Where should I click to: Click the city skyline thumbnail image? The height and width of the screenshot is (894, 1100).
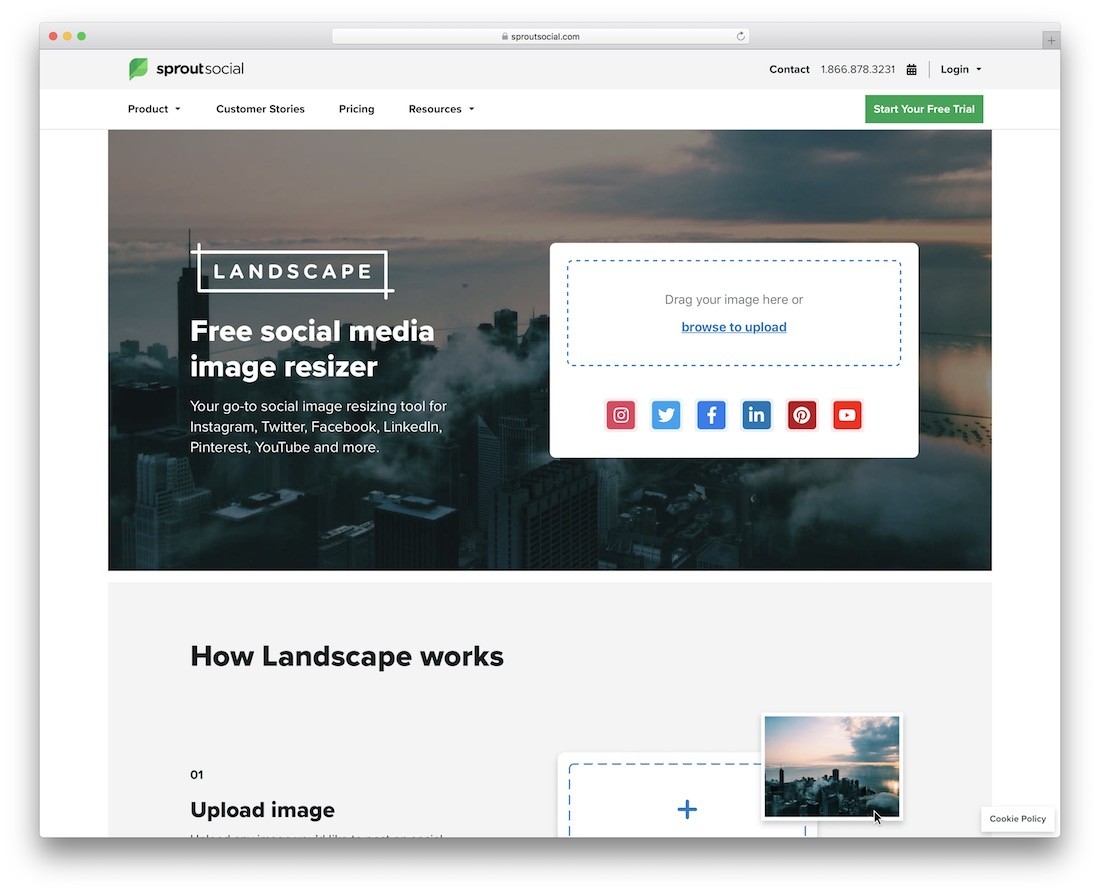click(831, 766)
